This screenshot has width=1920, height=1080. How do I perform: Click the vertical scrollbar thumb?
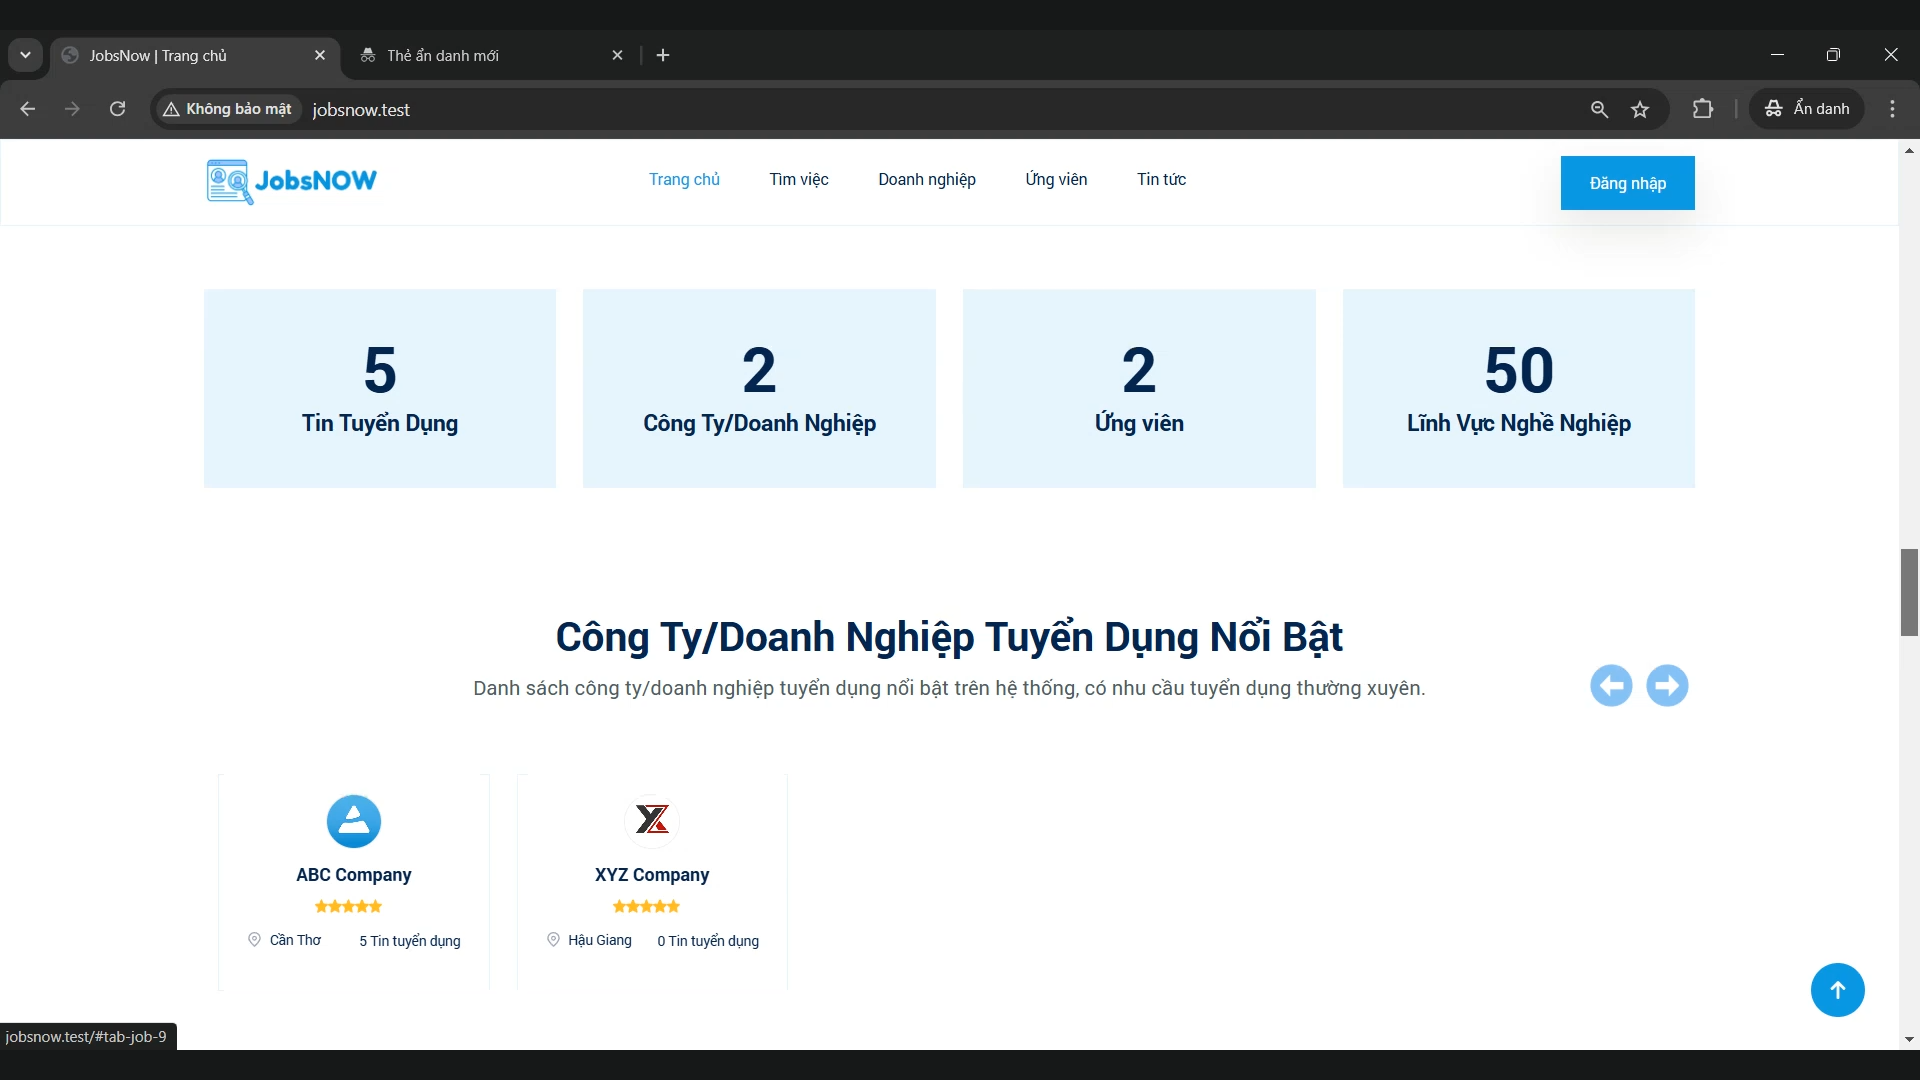(1909, 592)
